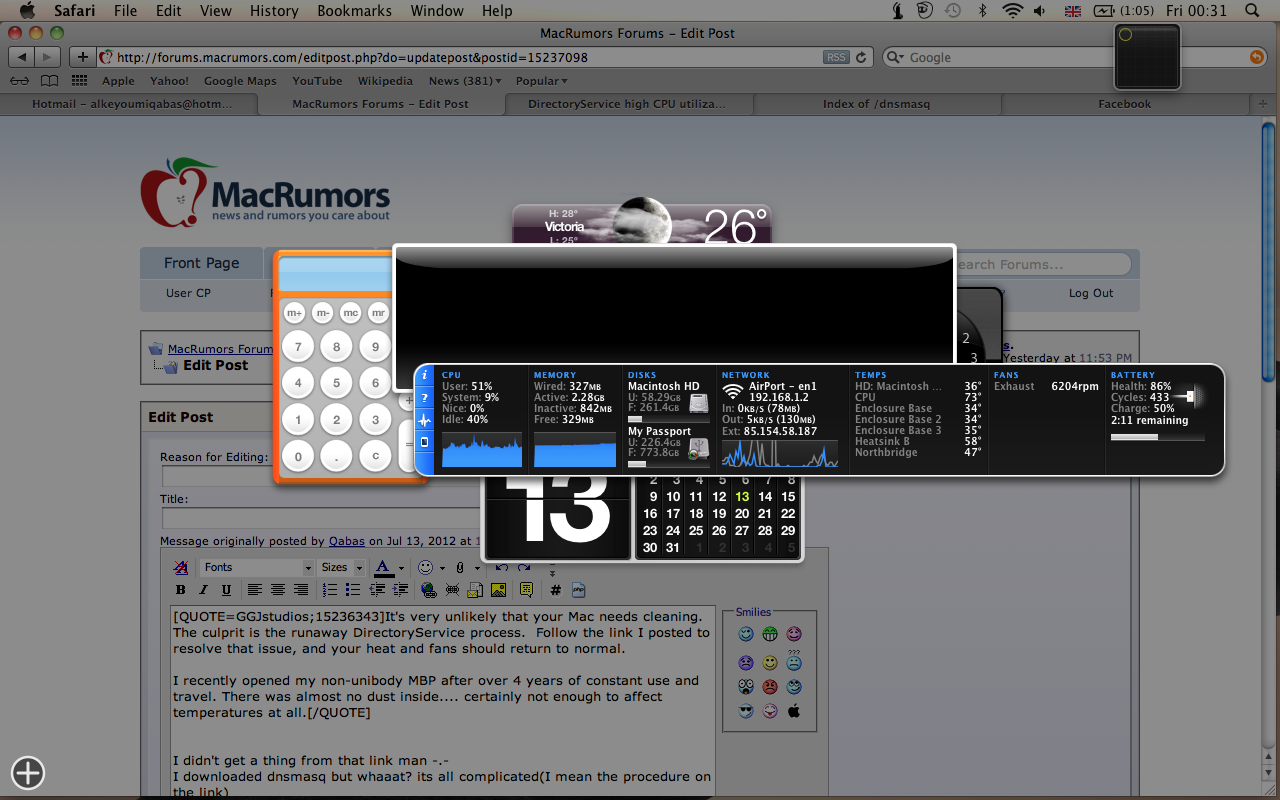The width and height of the screenshot is (1280, 800).
Task: Remove link with unlink icon
Action: tap(452, 590)
